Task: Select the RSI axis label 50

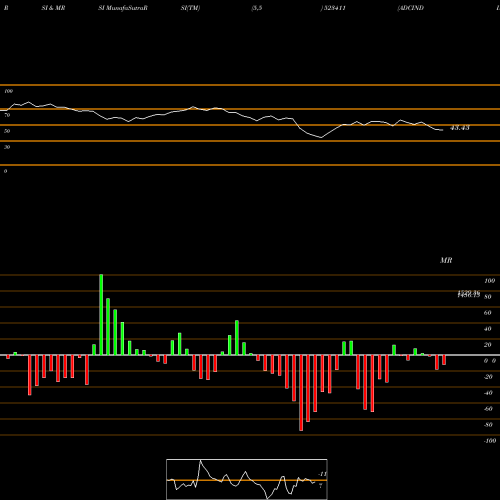Action: tap(7, 131)
